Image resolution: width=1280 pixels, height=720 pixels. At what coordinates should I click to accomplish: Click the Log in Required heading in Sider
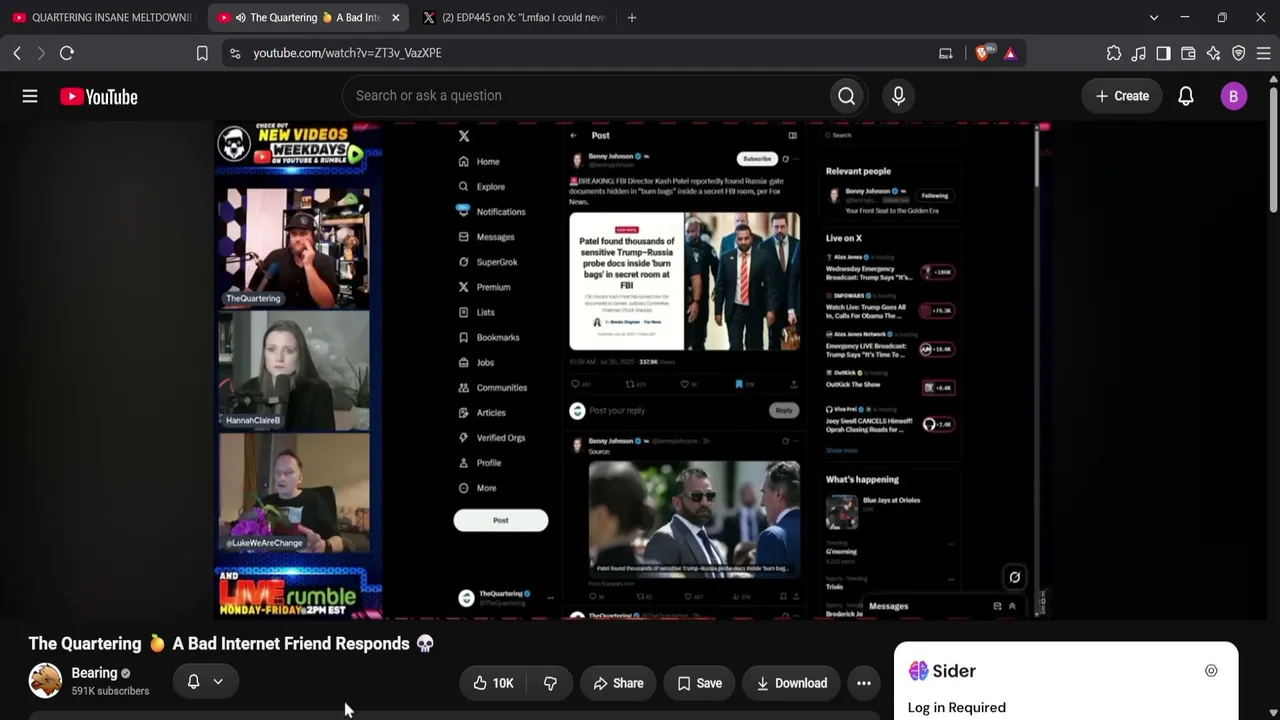[x=957, y=708]
